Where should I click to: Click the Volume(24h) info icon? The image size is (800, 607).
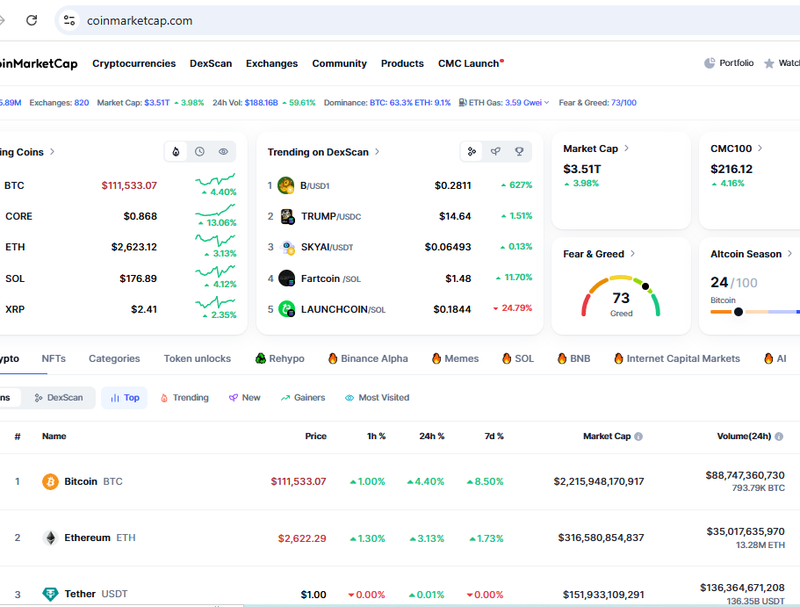coord(779,437)
